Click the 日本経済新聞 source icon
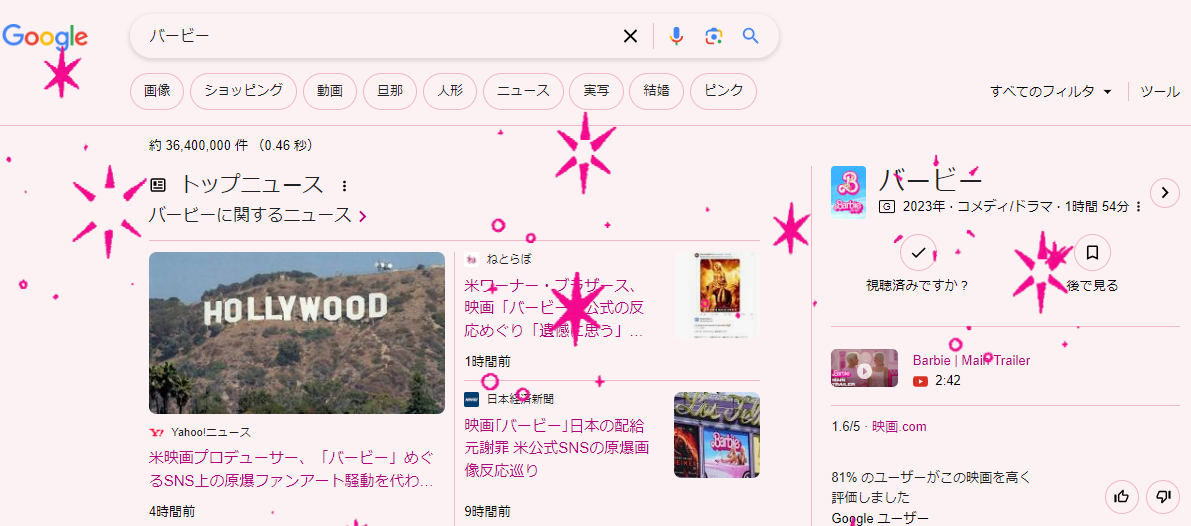 pos(471,398)
